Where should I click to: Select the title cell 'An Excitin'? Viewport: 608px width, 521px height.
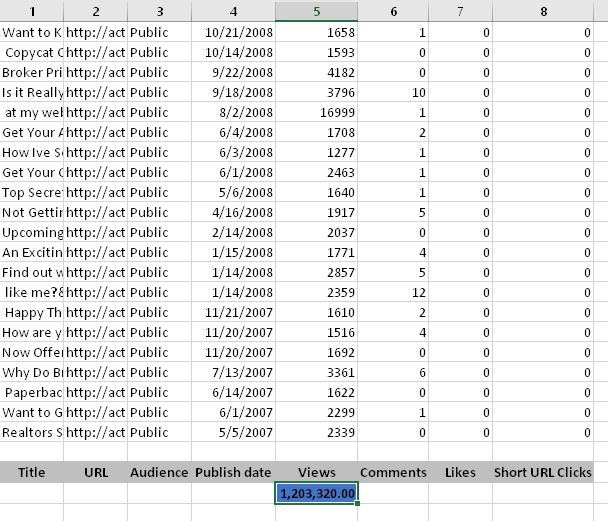coord(32,252)
